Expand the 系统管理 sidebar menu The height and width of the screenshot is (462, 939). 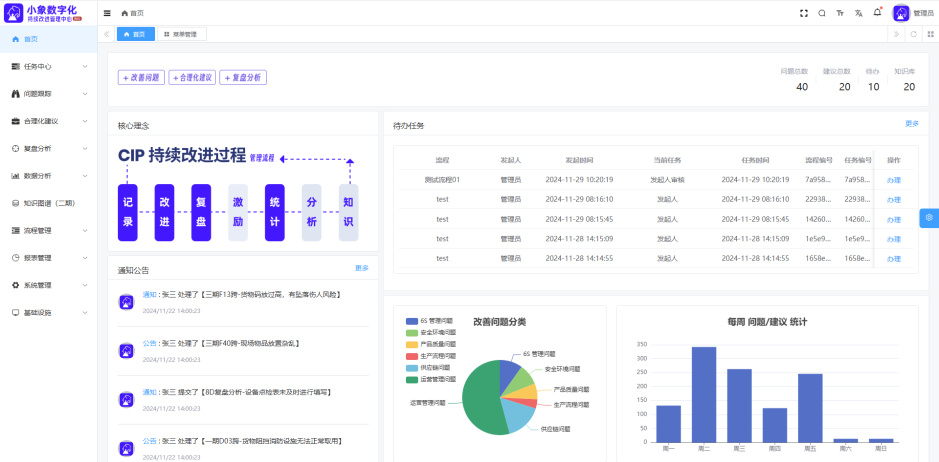pyautogui.click(x=48, y=285)
